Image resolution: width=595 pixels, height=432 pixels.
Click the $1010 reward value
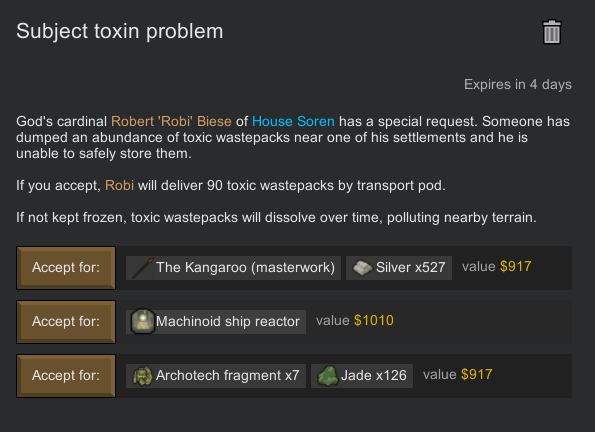[x=374, y=321]
